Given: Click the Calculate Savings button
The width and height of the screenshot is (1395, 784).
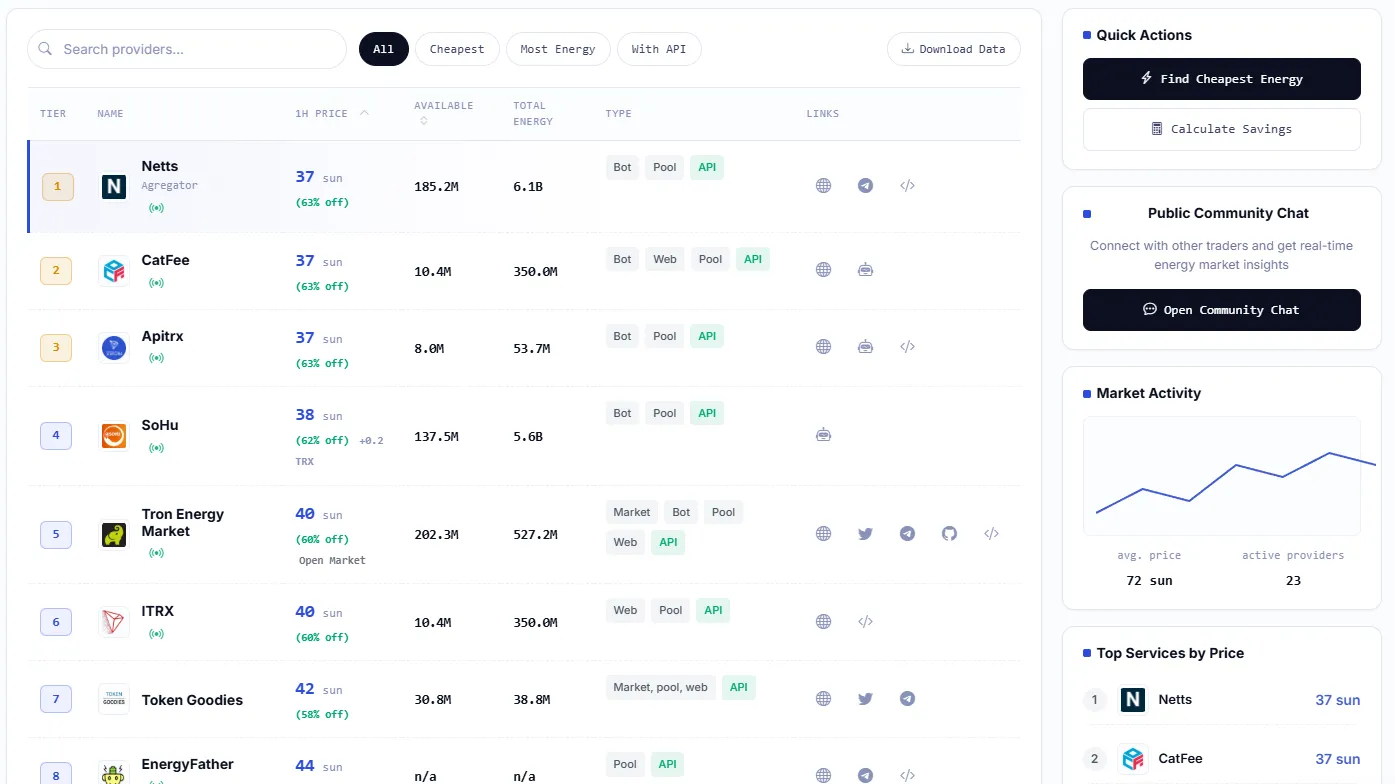Looking at the screenshot, I should point(1222,129).
